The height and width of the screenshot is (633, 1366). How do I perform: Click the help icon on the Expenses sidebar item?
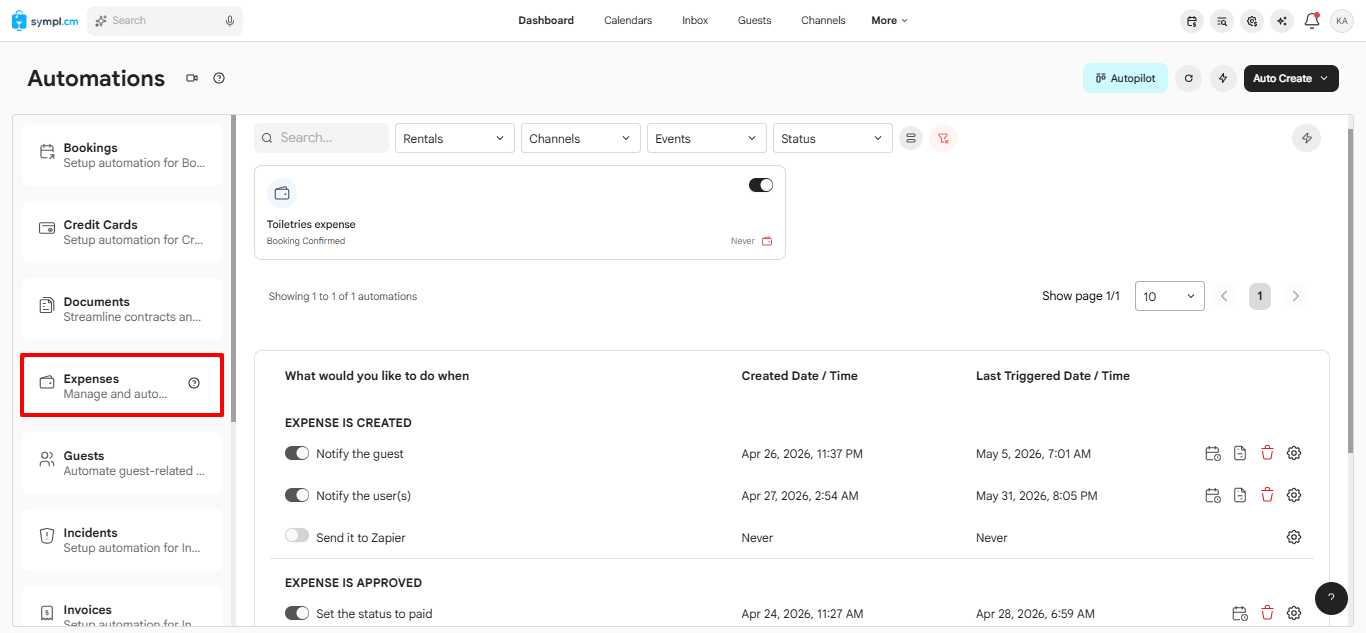tap(194, 383)
